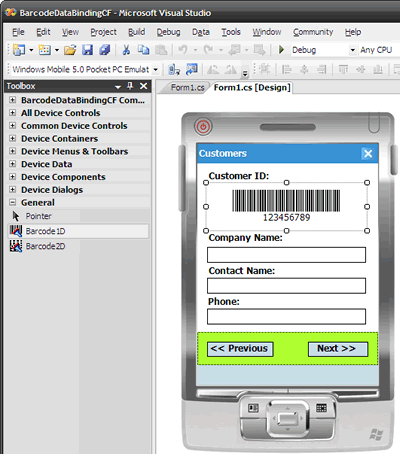Image resolution: width=400 pixels, height=454 pixels.
Task: Open the Community menu
Action: click(x=313, y=32)
